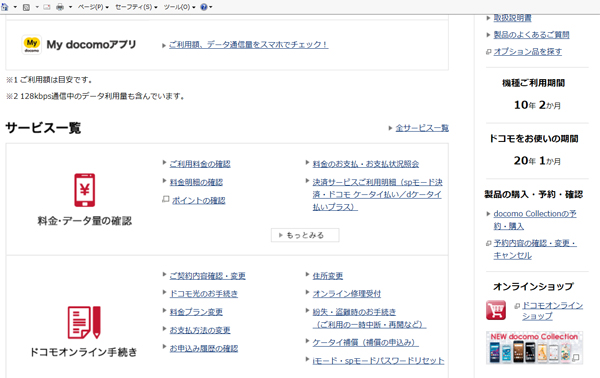Image resolution: width=600 pixels, height=378 pixels.
Task: Open the Home button dropdown arrow
Action: click(15, 7)
